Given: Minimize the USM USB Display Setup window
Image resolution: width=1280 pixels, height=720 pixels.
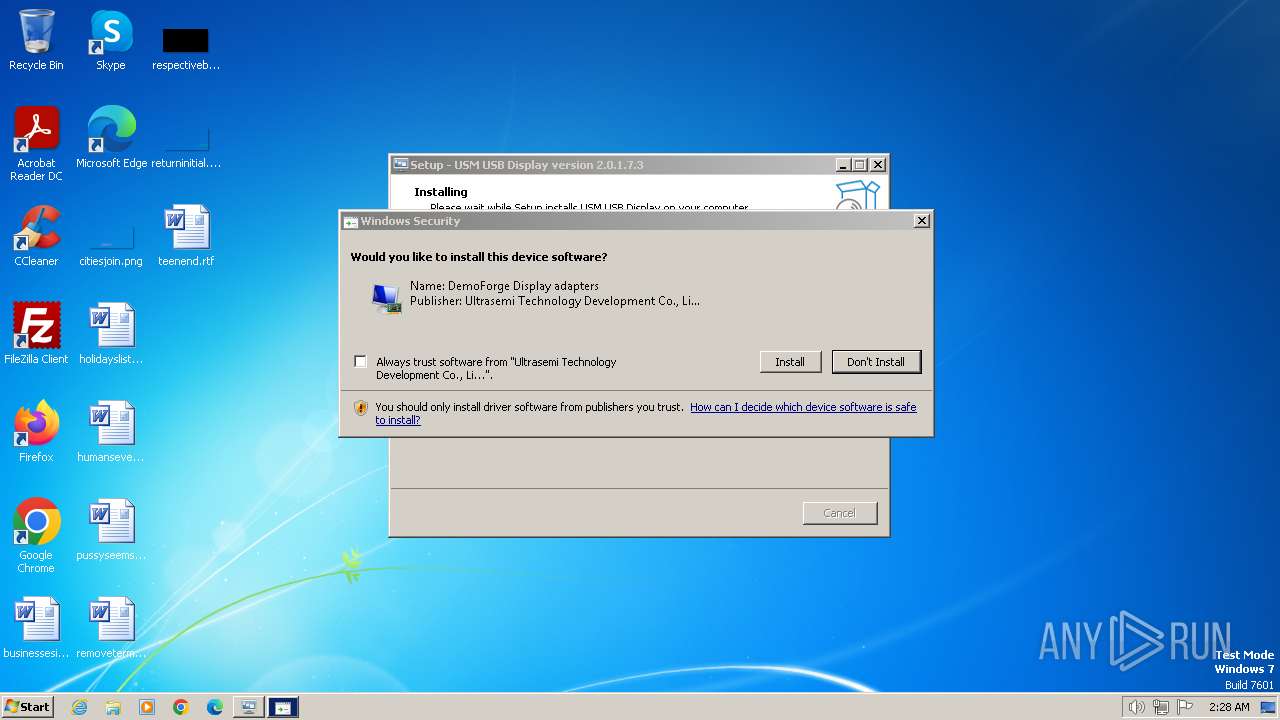Looking at the screenshot, I should click(x=843, y=165).
